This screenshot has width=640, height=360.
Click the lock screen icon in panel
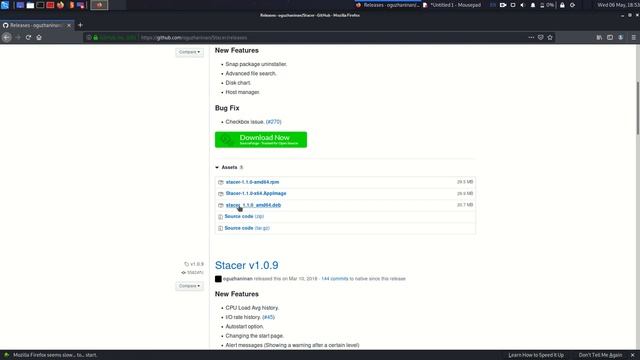562,5
